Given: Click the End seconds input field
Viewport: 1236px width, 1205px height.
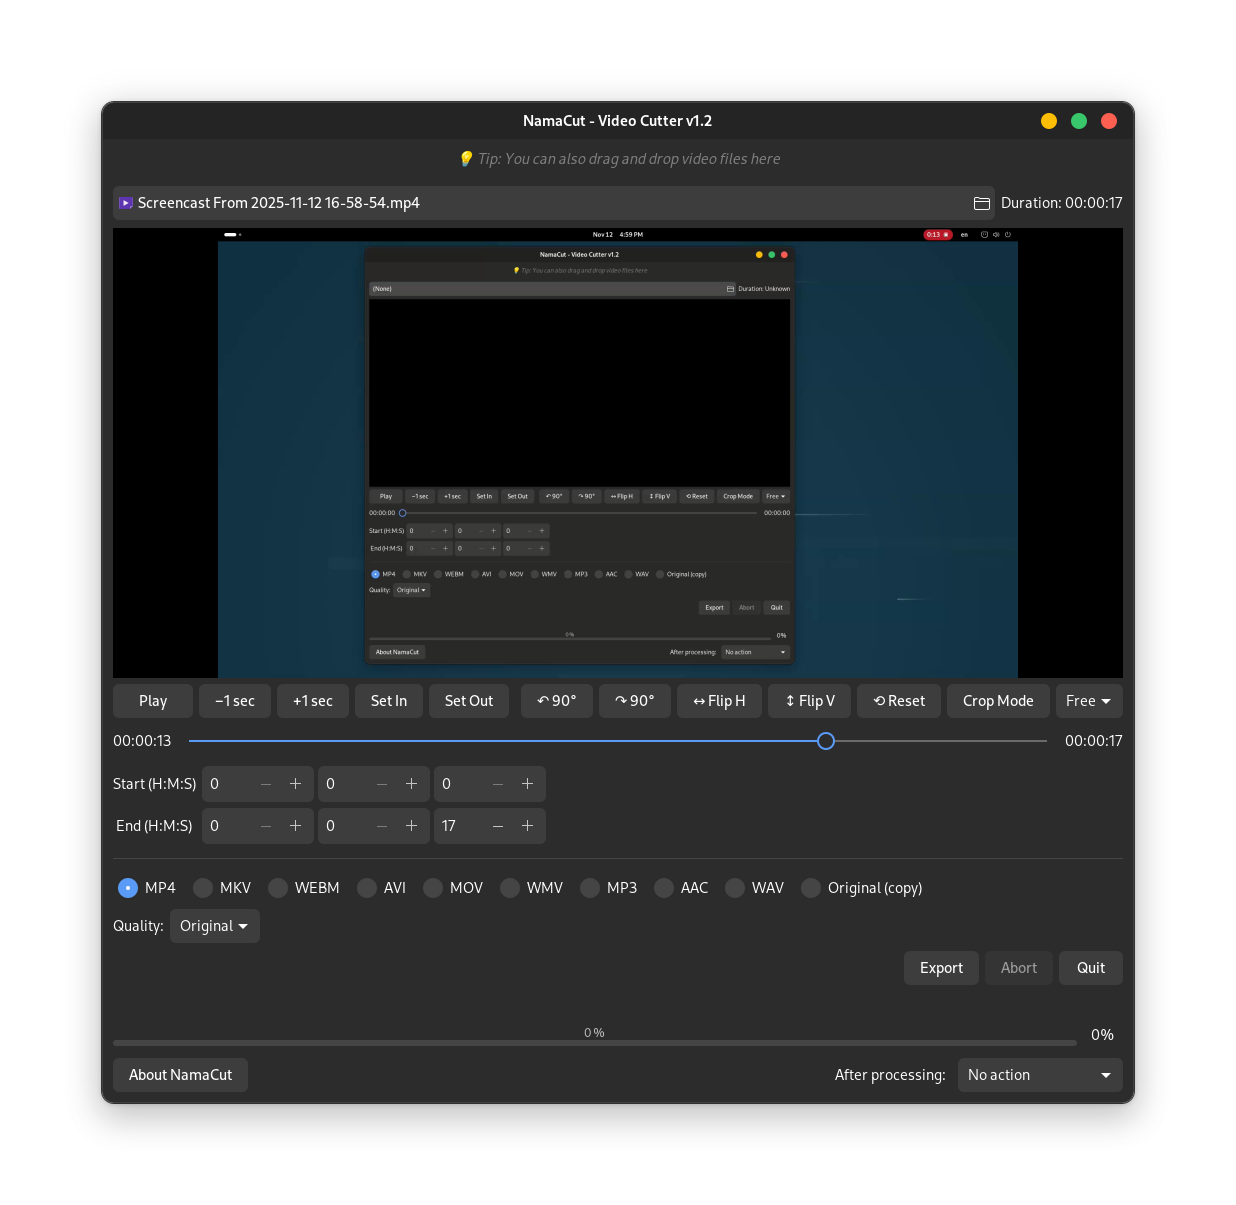Looking at the screenshot, I should tap(460, 826).
